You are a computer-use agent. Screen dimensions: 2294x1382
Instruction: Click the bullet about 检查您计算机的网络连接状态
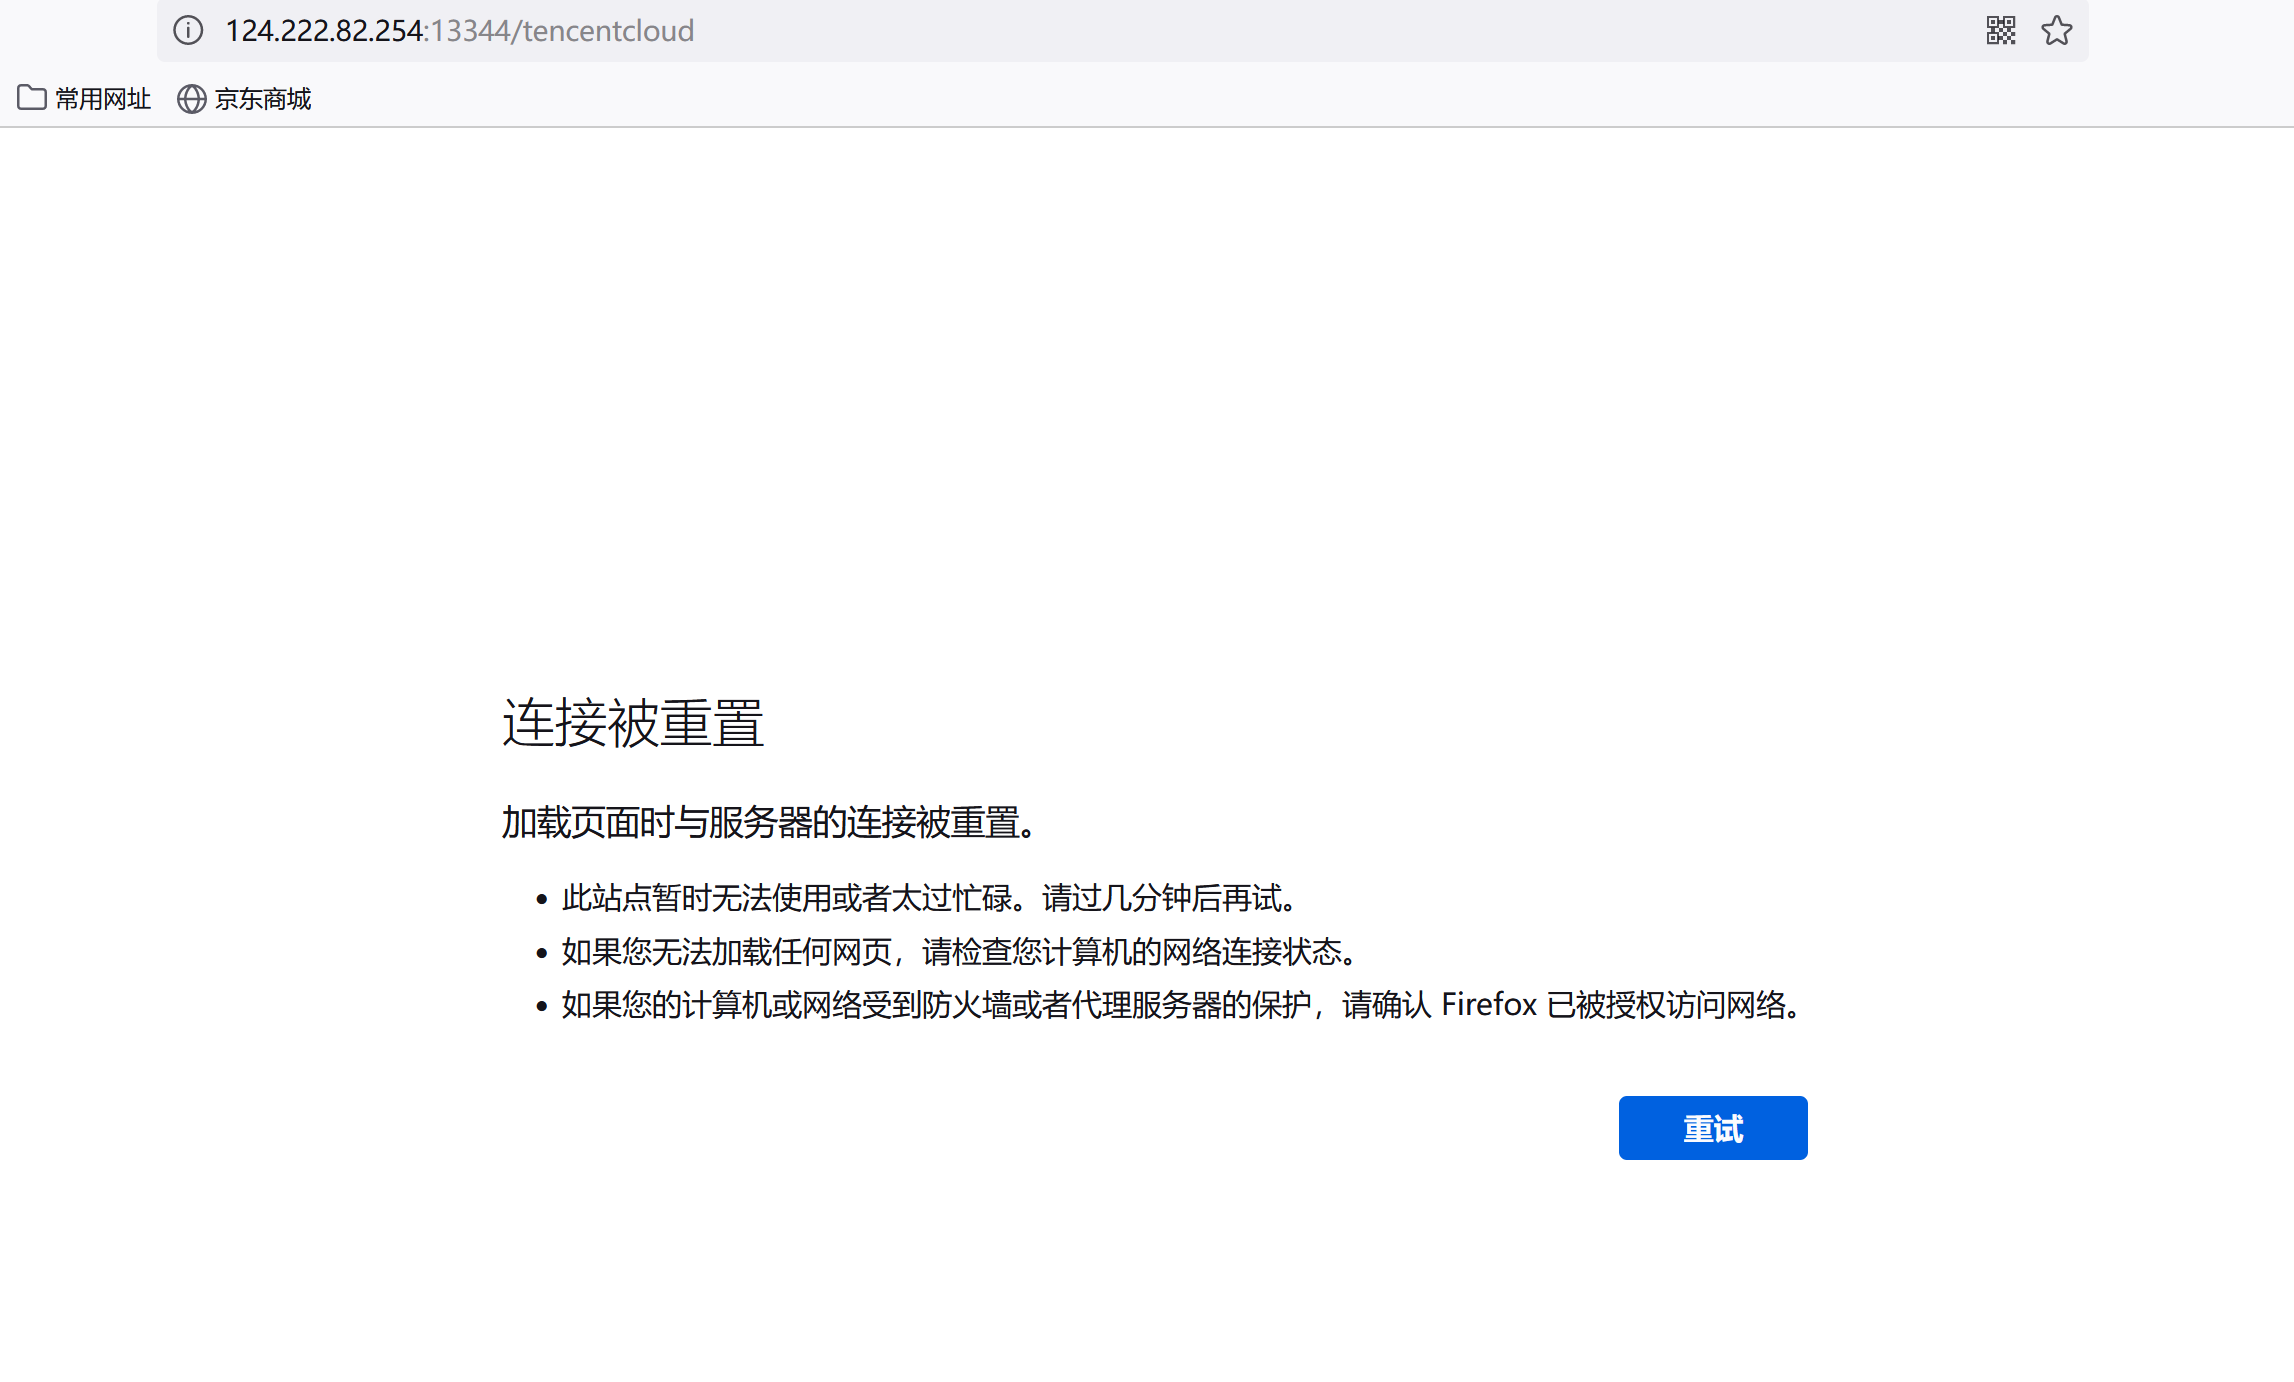click(960, 951)
